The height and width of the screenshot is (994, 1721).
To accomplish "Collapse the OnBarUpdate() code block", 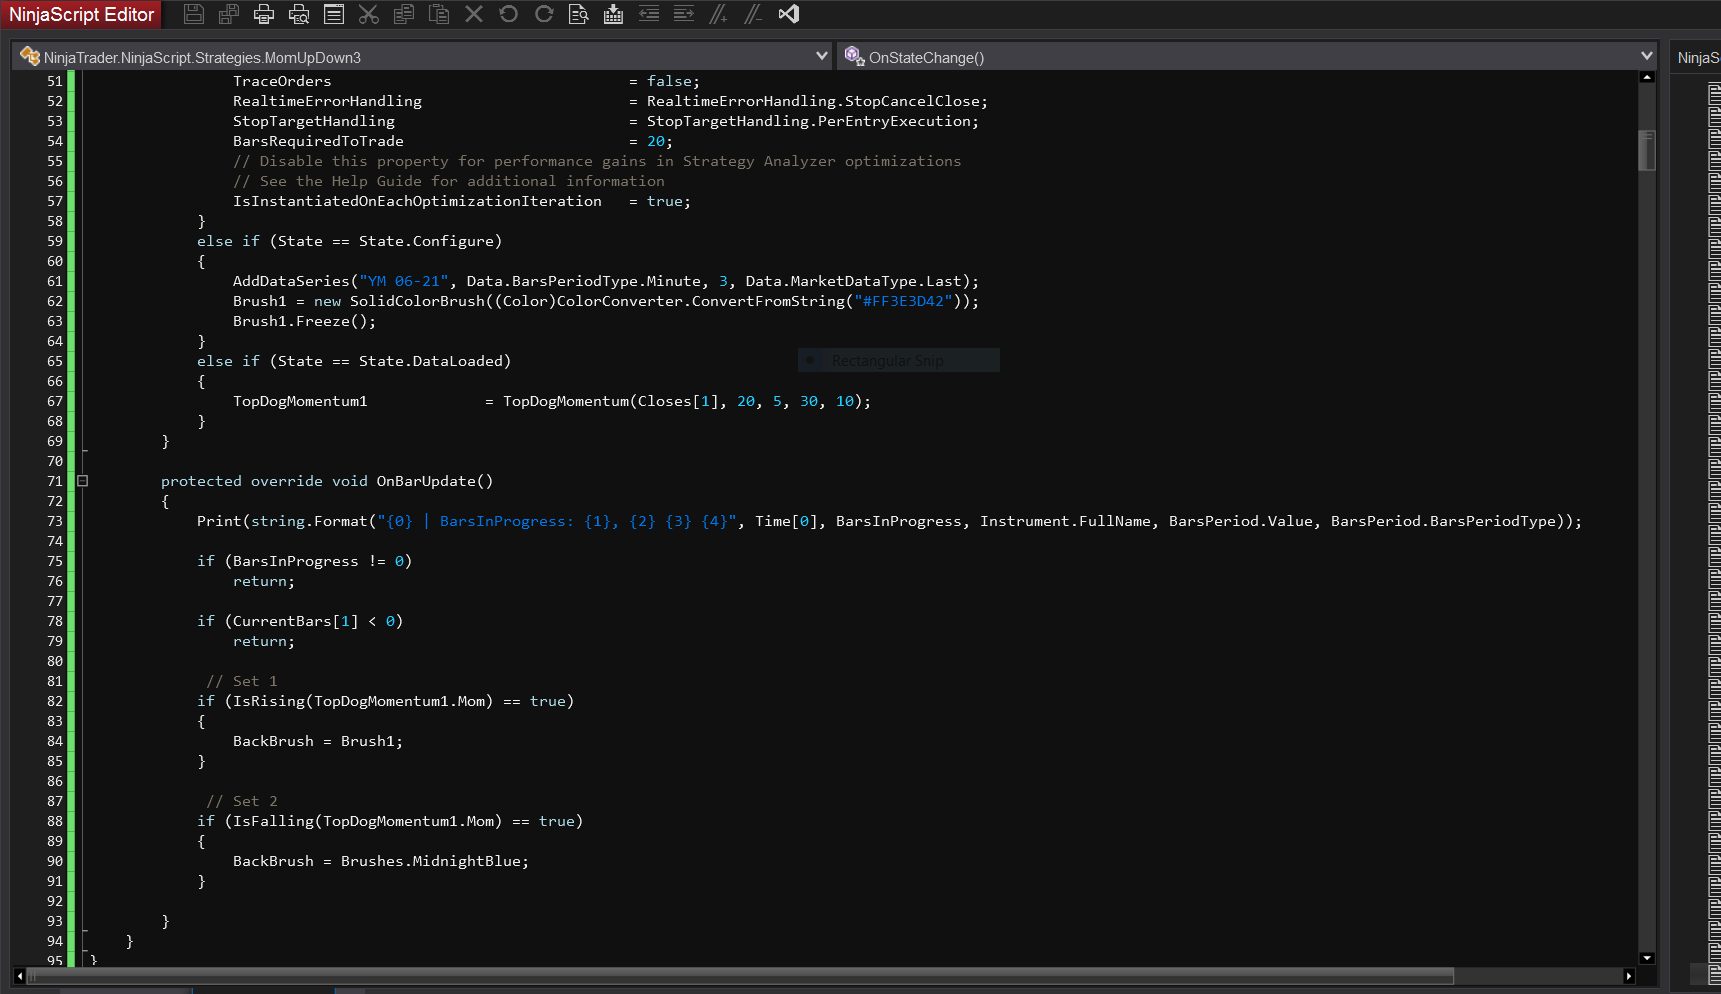I will [x=83, y=481].
